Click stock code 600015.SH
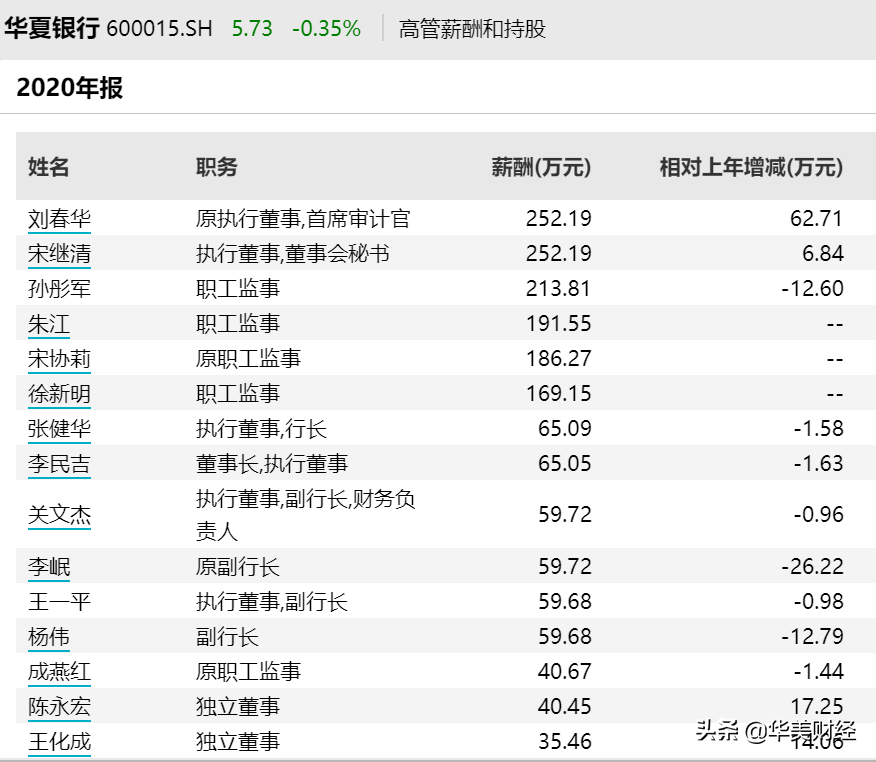 click(159, 28)
